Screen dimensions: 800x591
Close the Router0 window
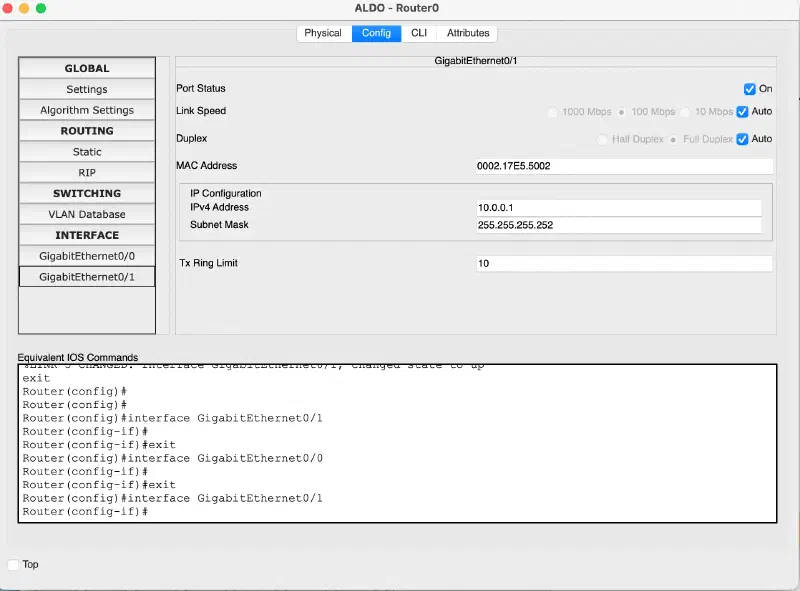pyautogui.click(x=7, y=8)
